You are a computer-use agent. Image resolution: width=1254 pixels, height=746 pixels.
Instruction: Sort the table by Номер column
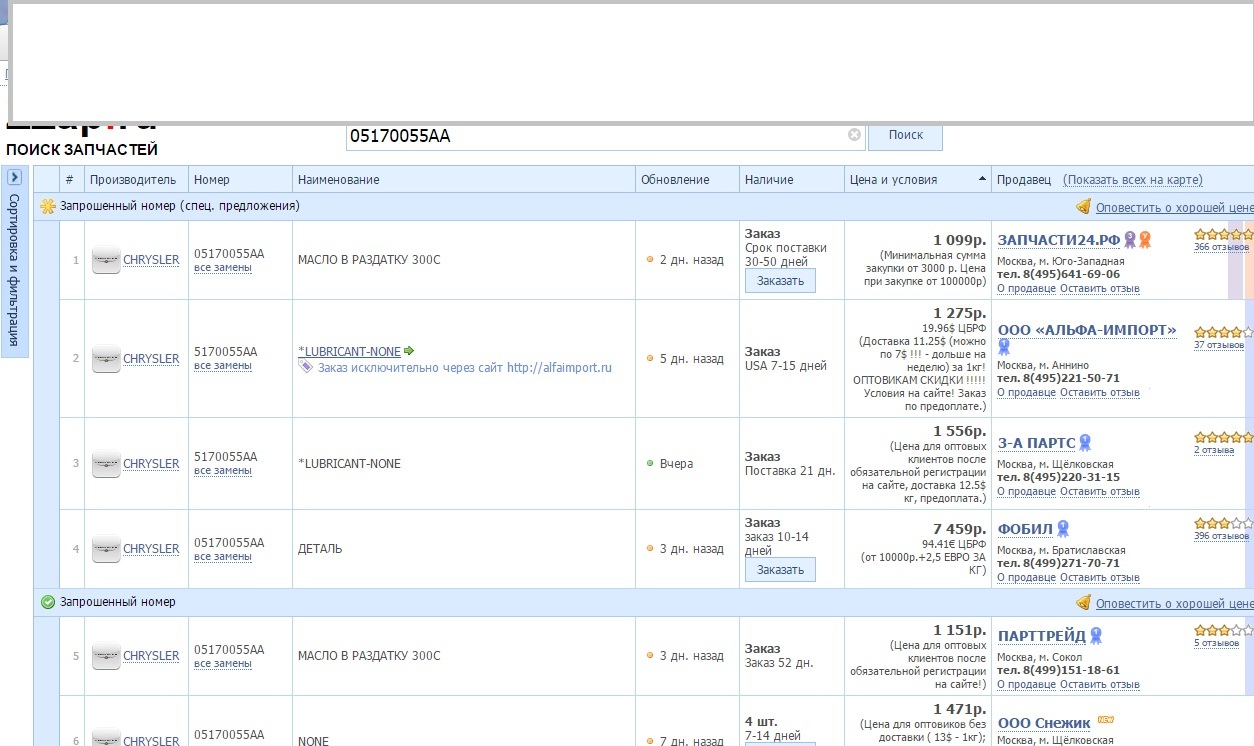(212, 180)
